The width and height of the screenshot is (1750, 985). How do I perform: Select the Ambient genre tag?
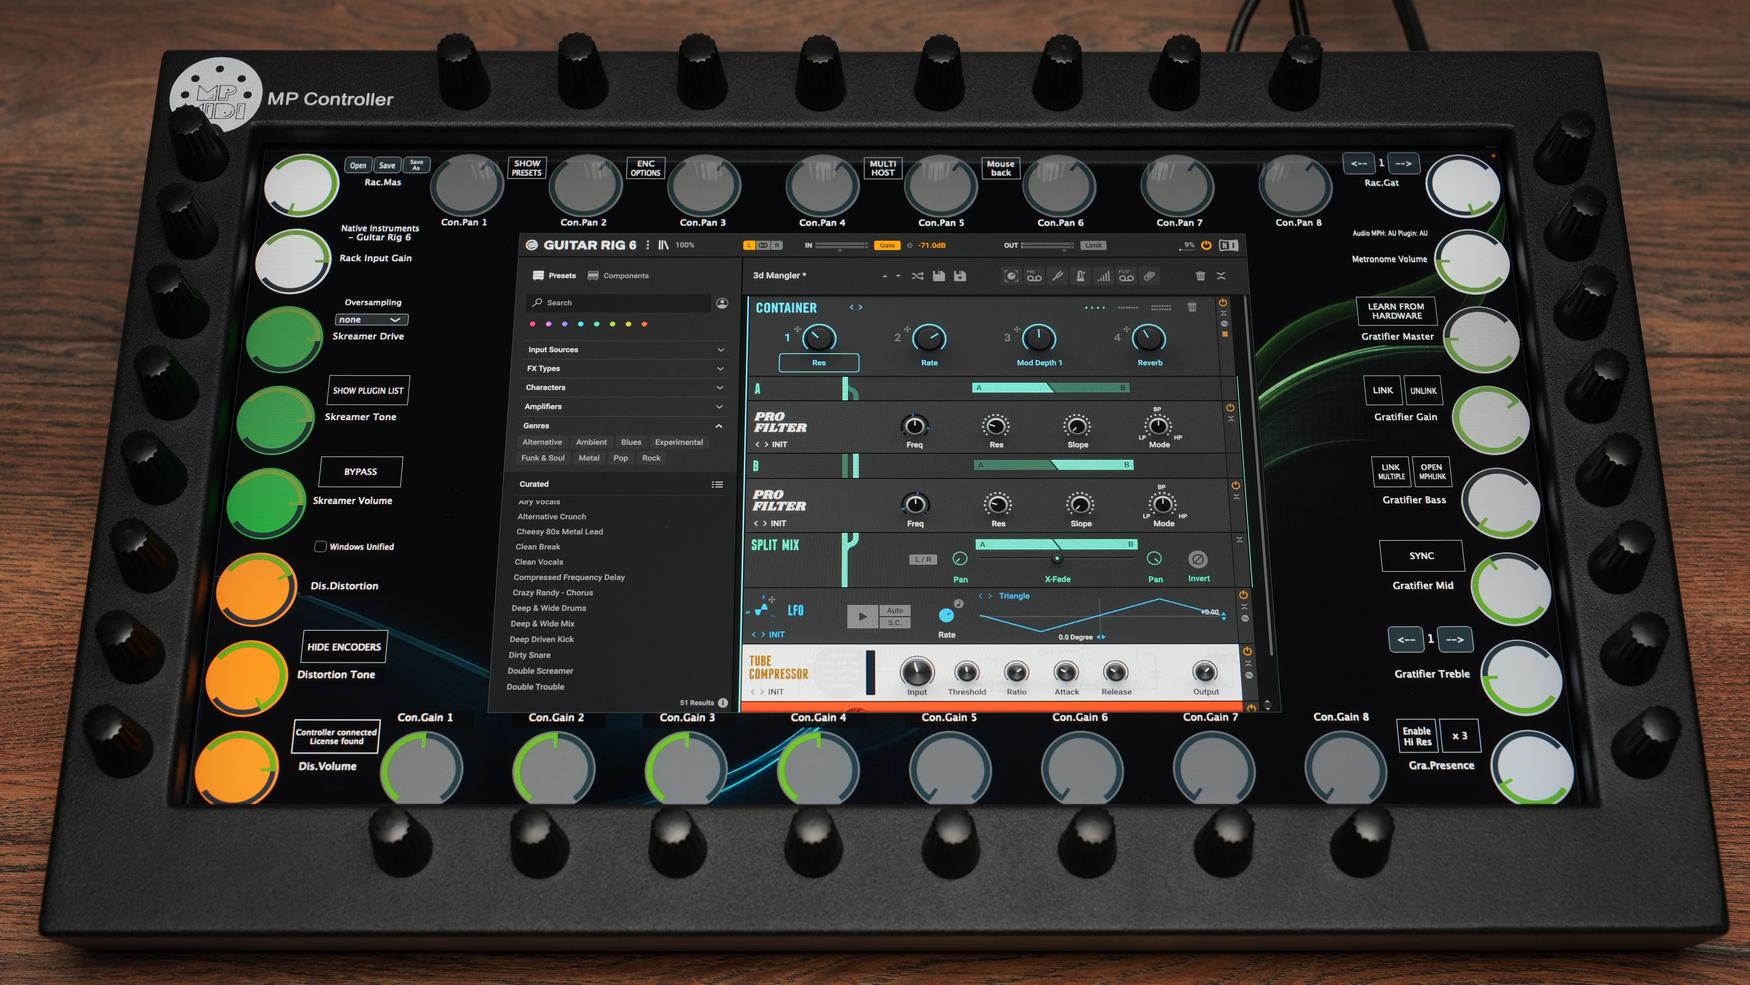tap(591, 442)
